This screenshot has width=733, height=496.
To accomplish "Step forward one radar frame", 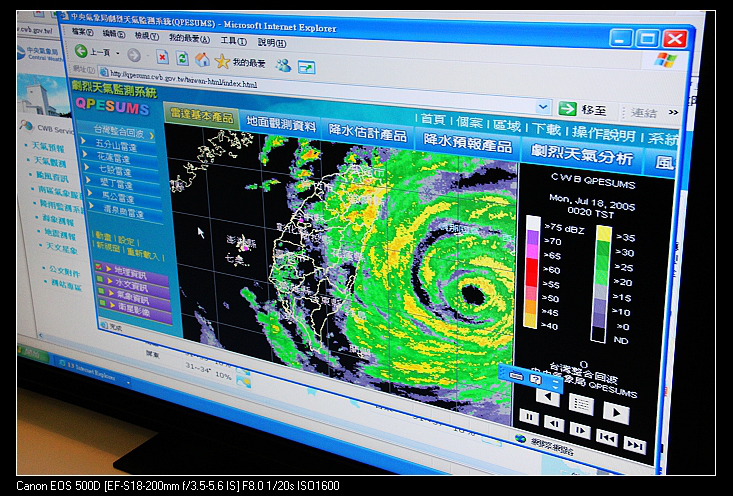I will click(580, 431).
